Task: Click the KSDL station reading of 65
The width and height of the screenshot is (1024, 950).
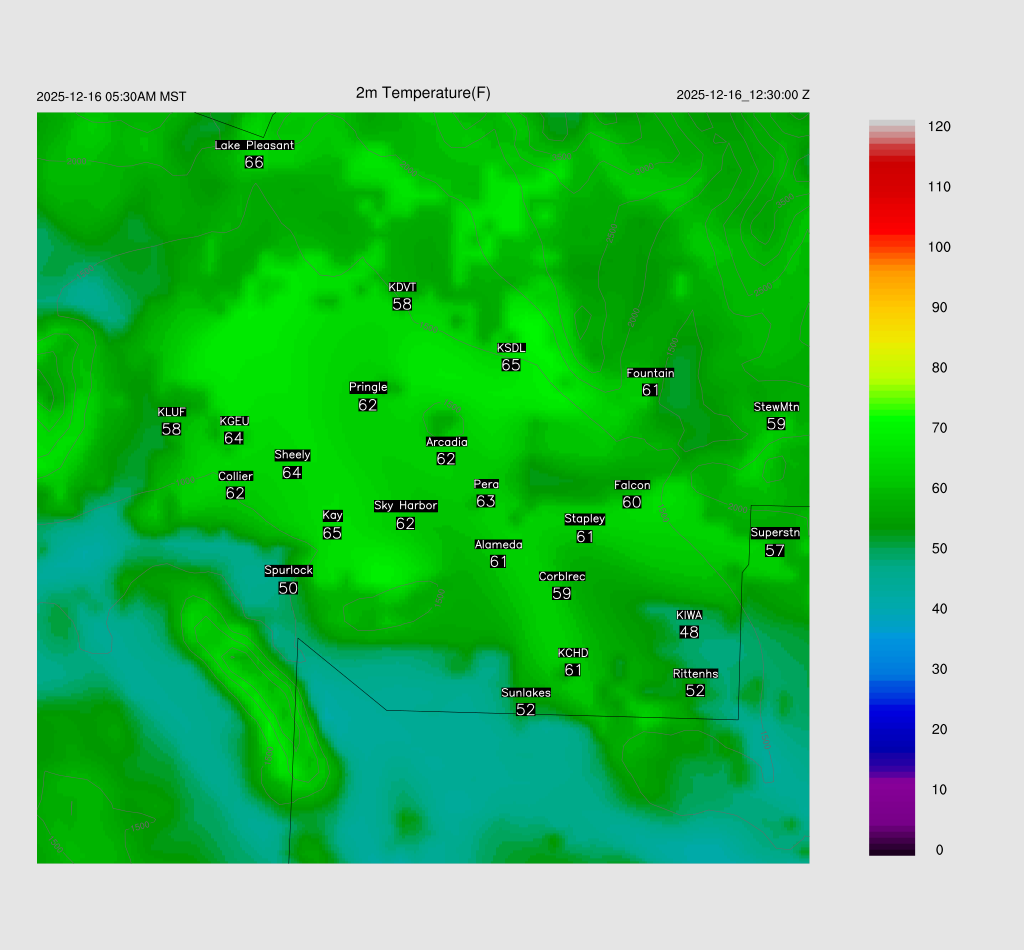Action: tap(511, 366)
